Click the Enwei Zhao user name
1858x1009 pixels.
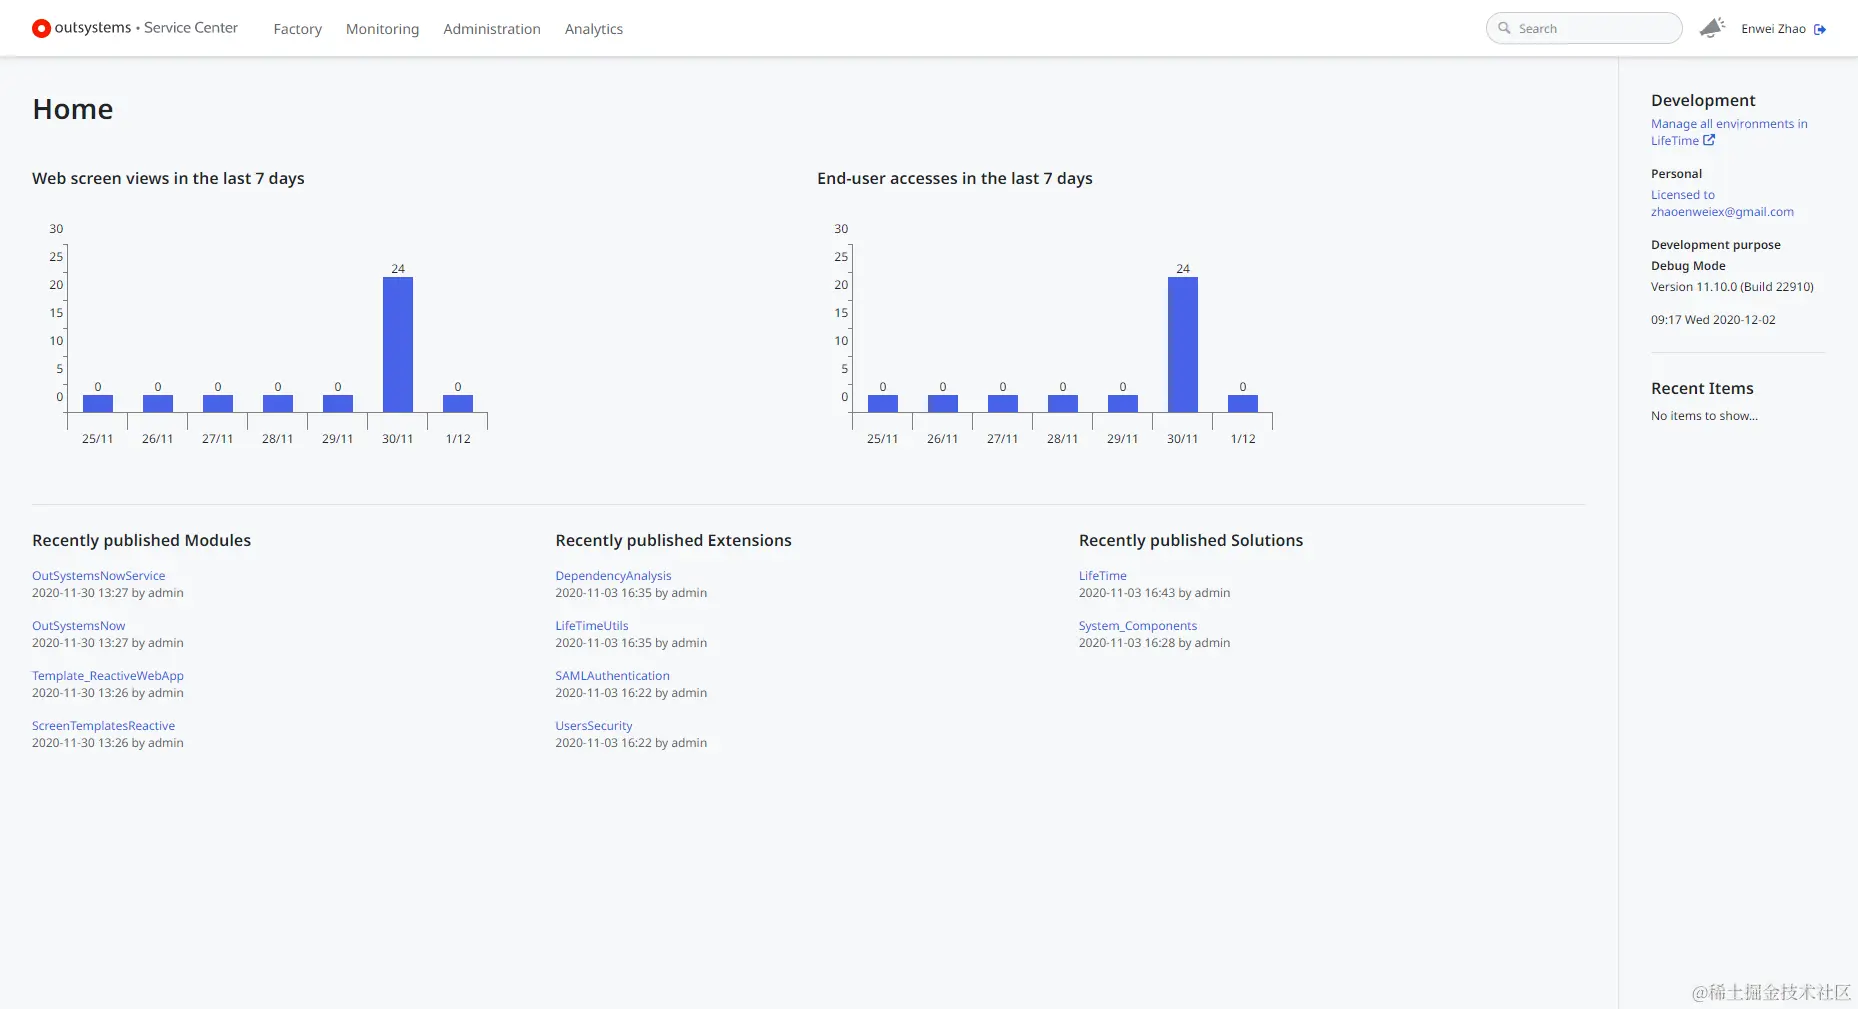[x=1773, y=29]
